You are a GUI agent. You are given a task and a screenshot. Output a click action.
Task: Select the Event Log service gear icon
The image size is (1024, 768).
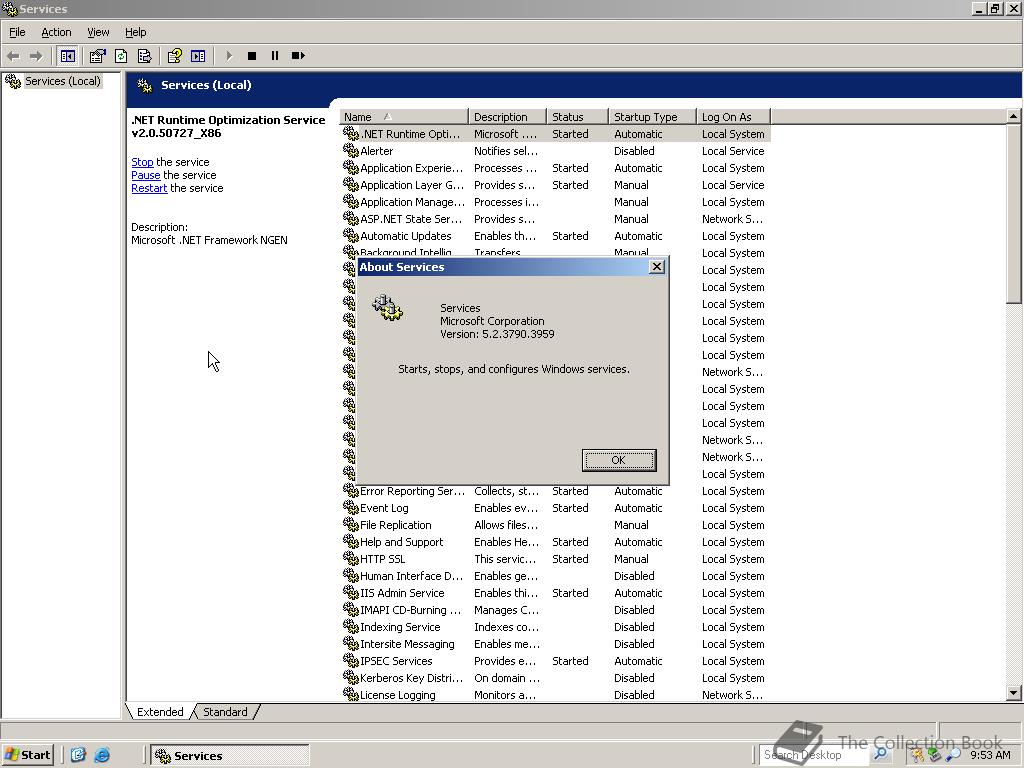coord(351,507)
